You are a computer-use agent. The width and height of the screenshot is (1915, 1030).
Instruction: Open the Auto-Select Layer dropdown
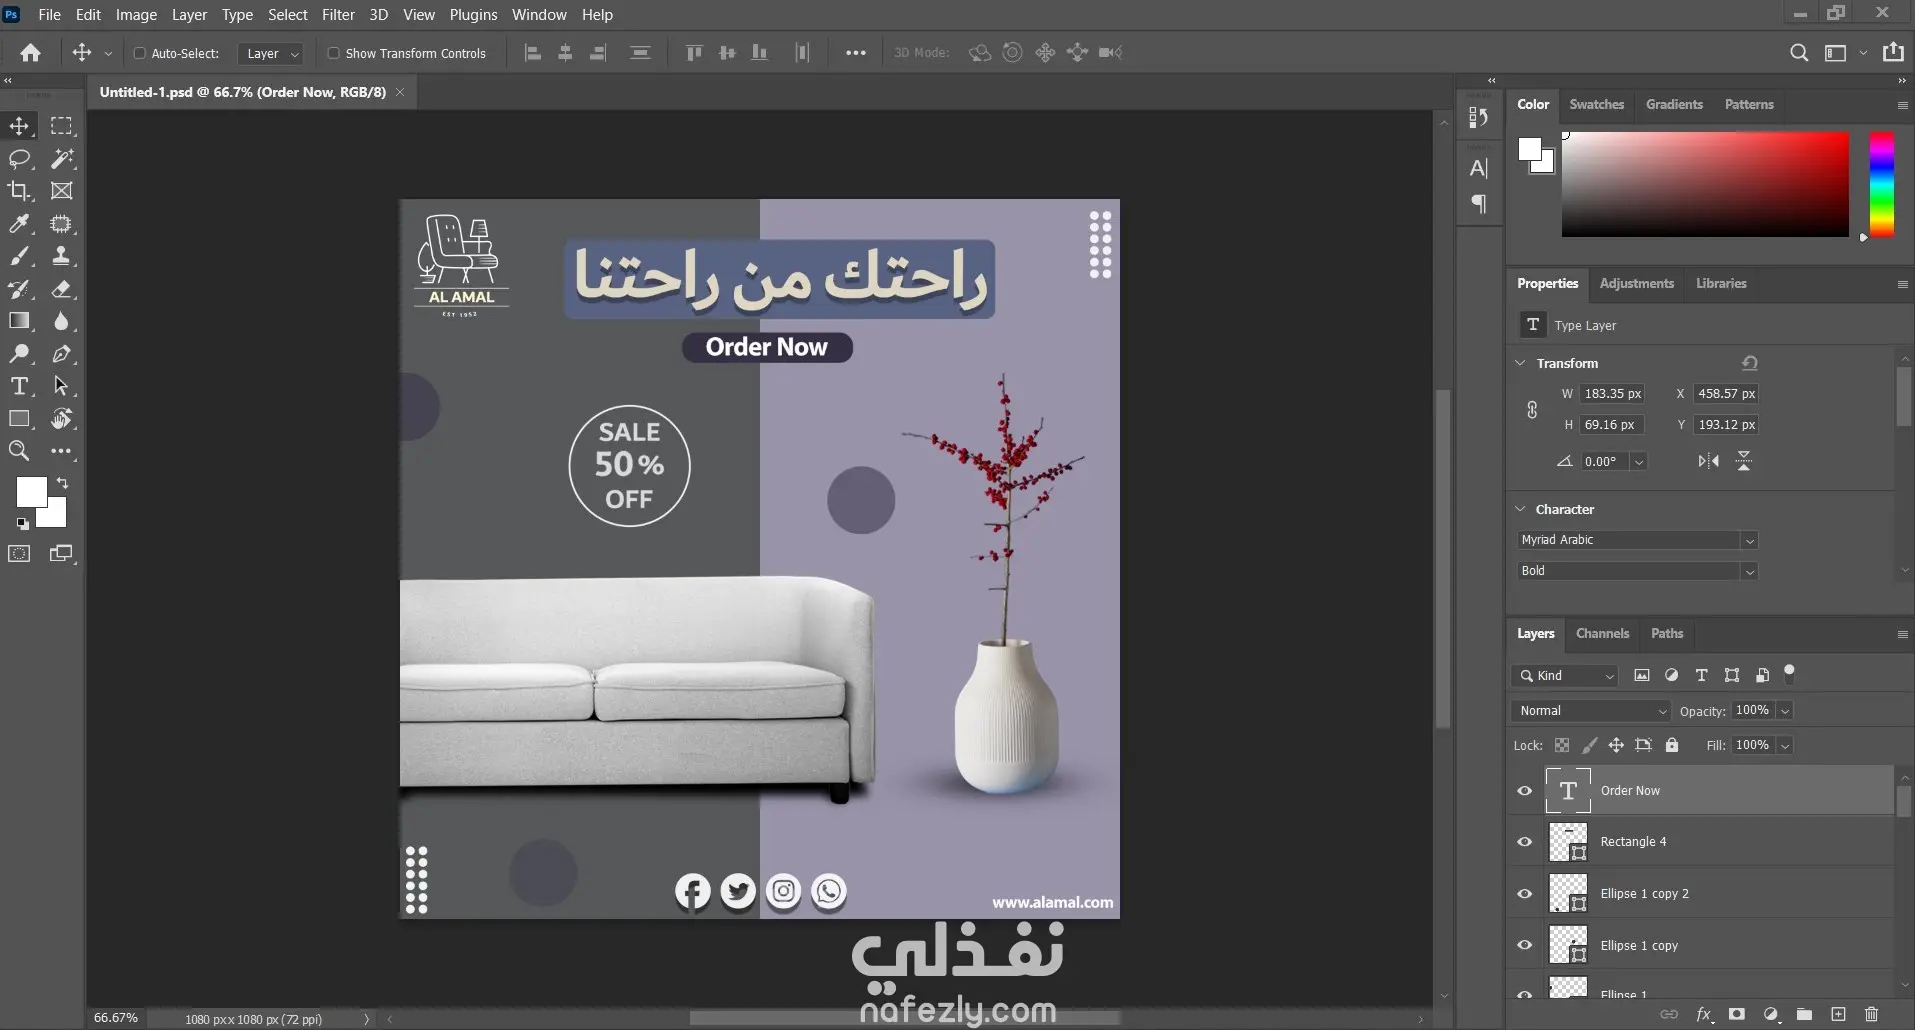click(270, 54)
